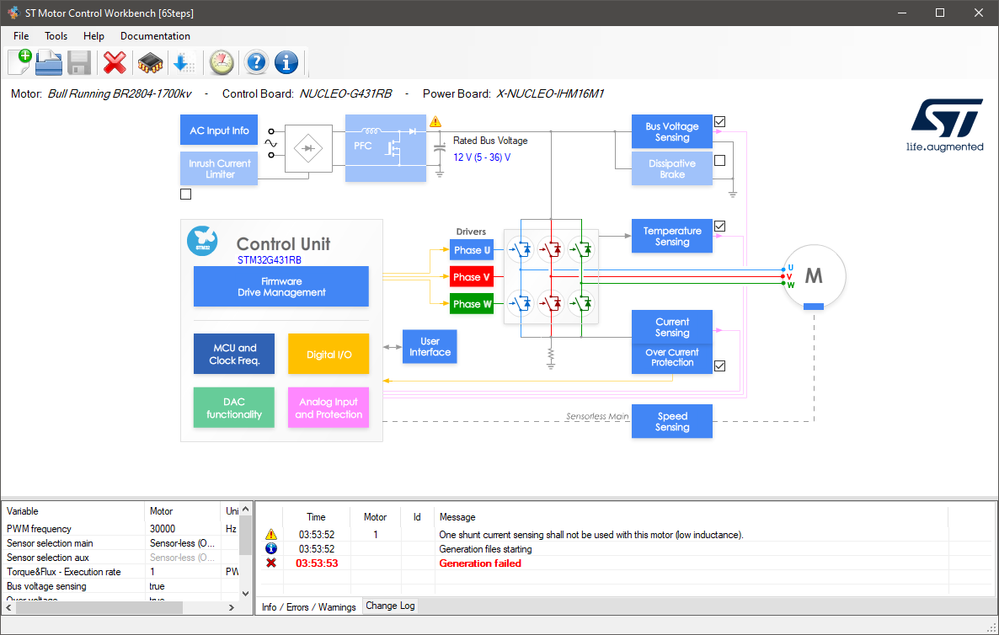The width and height of the screenshot is (999, 635).
Task: Select the Sensor selection main row
Action: (121, 543)
